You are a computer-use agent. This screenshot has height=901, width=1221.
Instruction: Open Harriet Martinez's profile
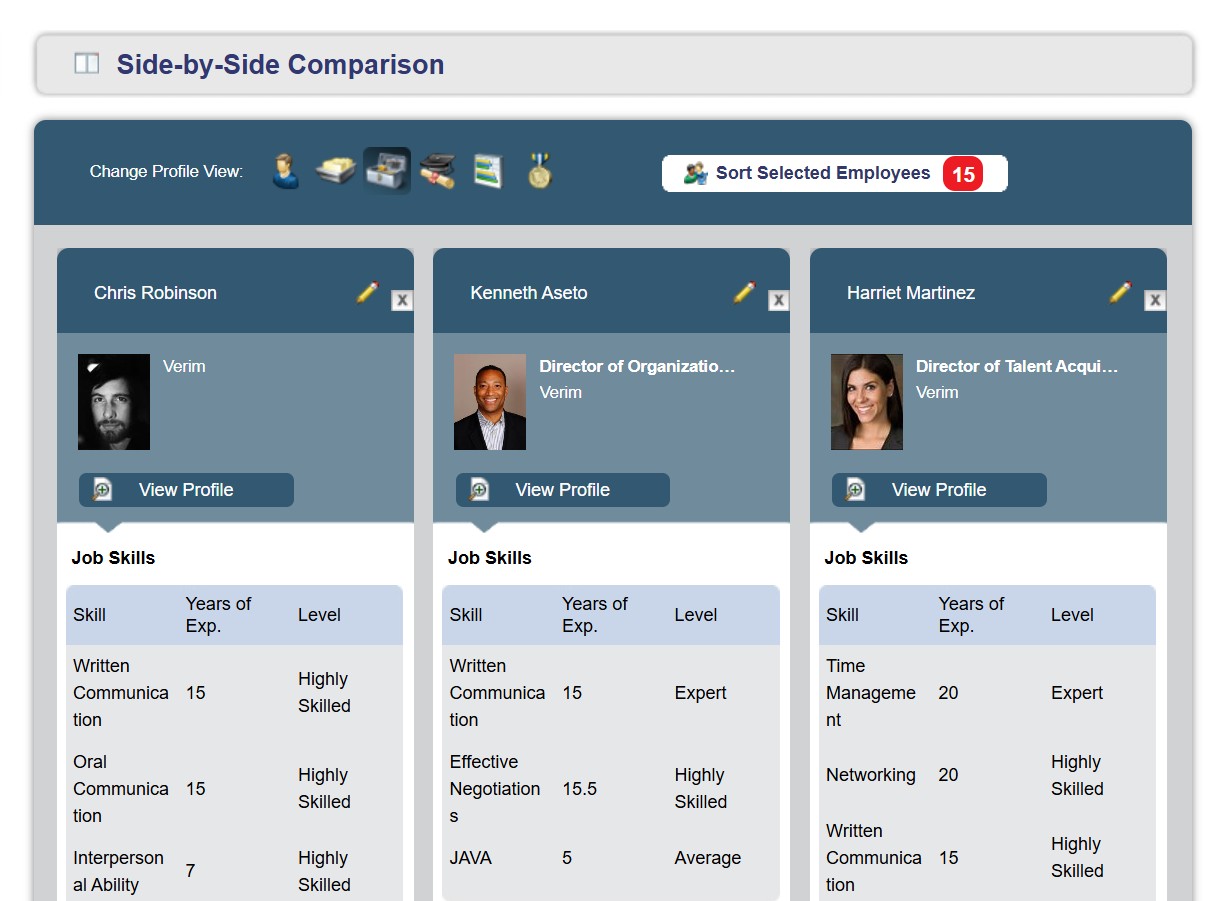coord(939,490)
